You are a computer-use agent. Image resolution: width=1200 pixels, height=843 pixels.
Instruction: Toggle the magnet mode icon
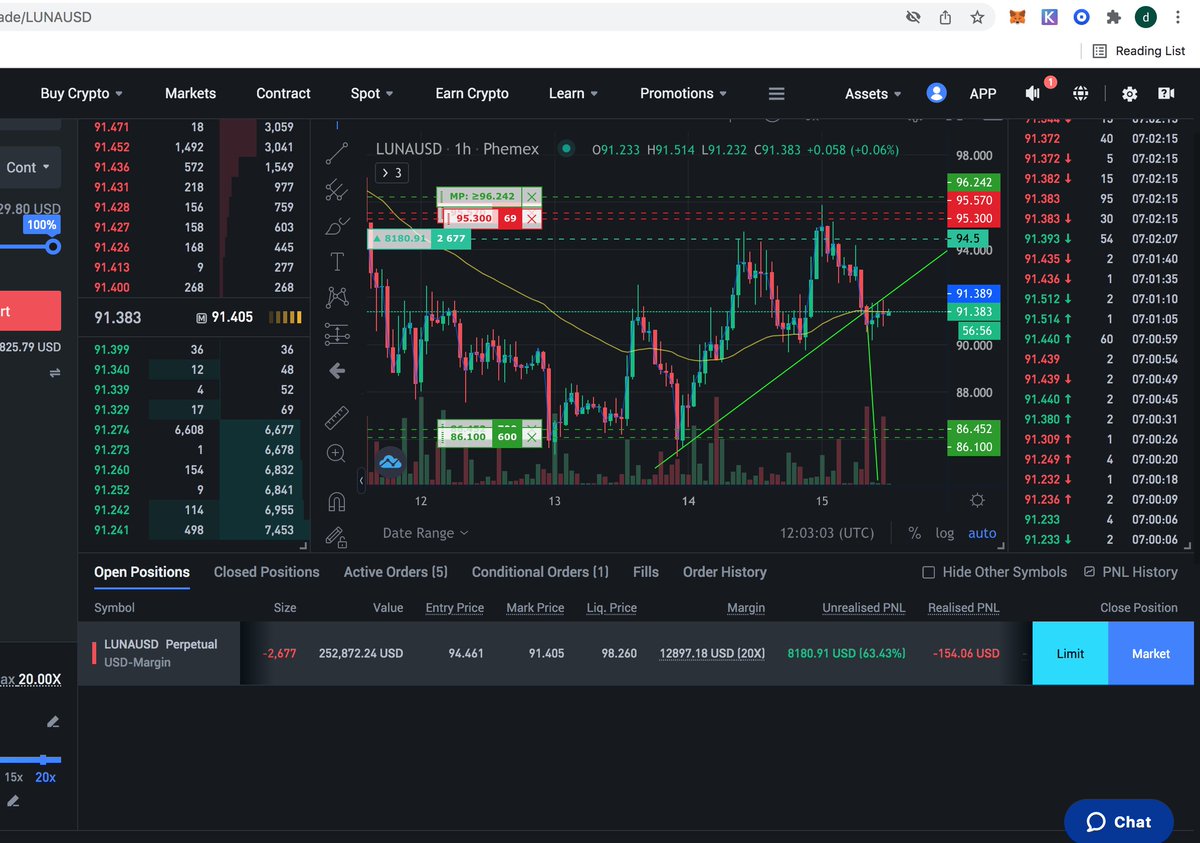(x=337, y=501)
